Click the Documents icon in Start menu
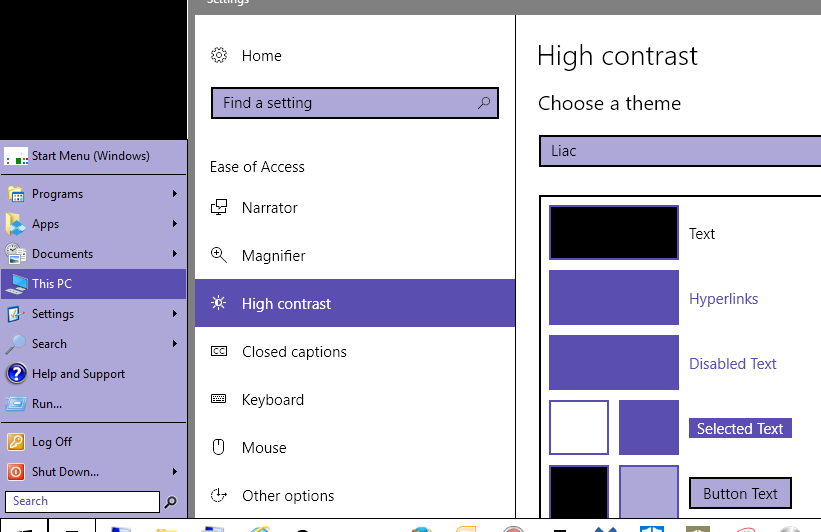 [16, 253]
